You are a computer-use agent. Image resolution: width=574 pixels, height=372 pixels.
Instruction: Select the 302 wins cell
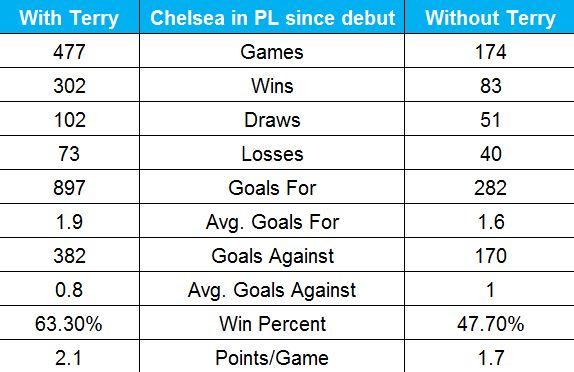point(69,86)
